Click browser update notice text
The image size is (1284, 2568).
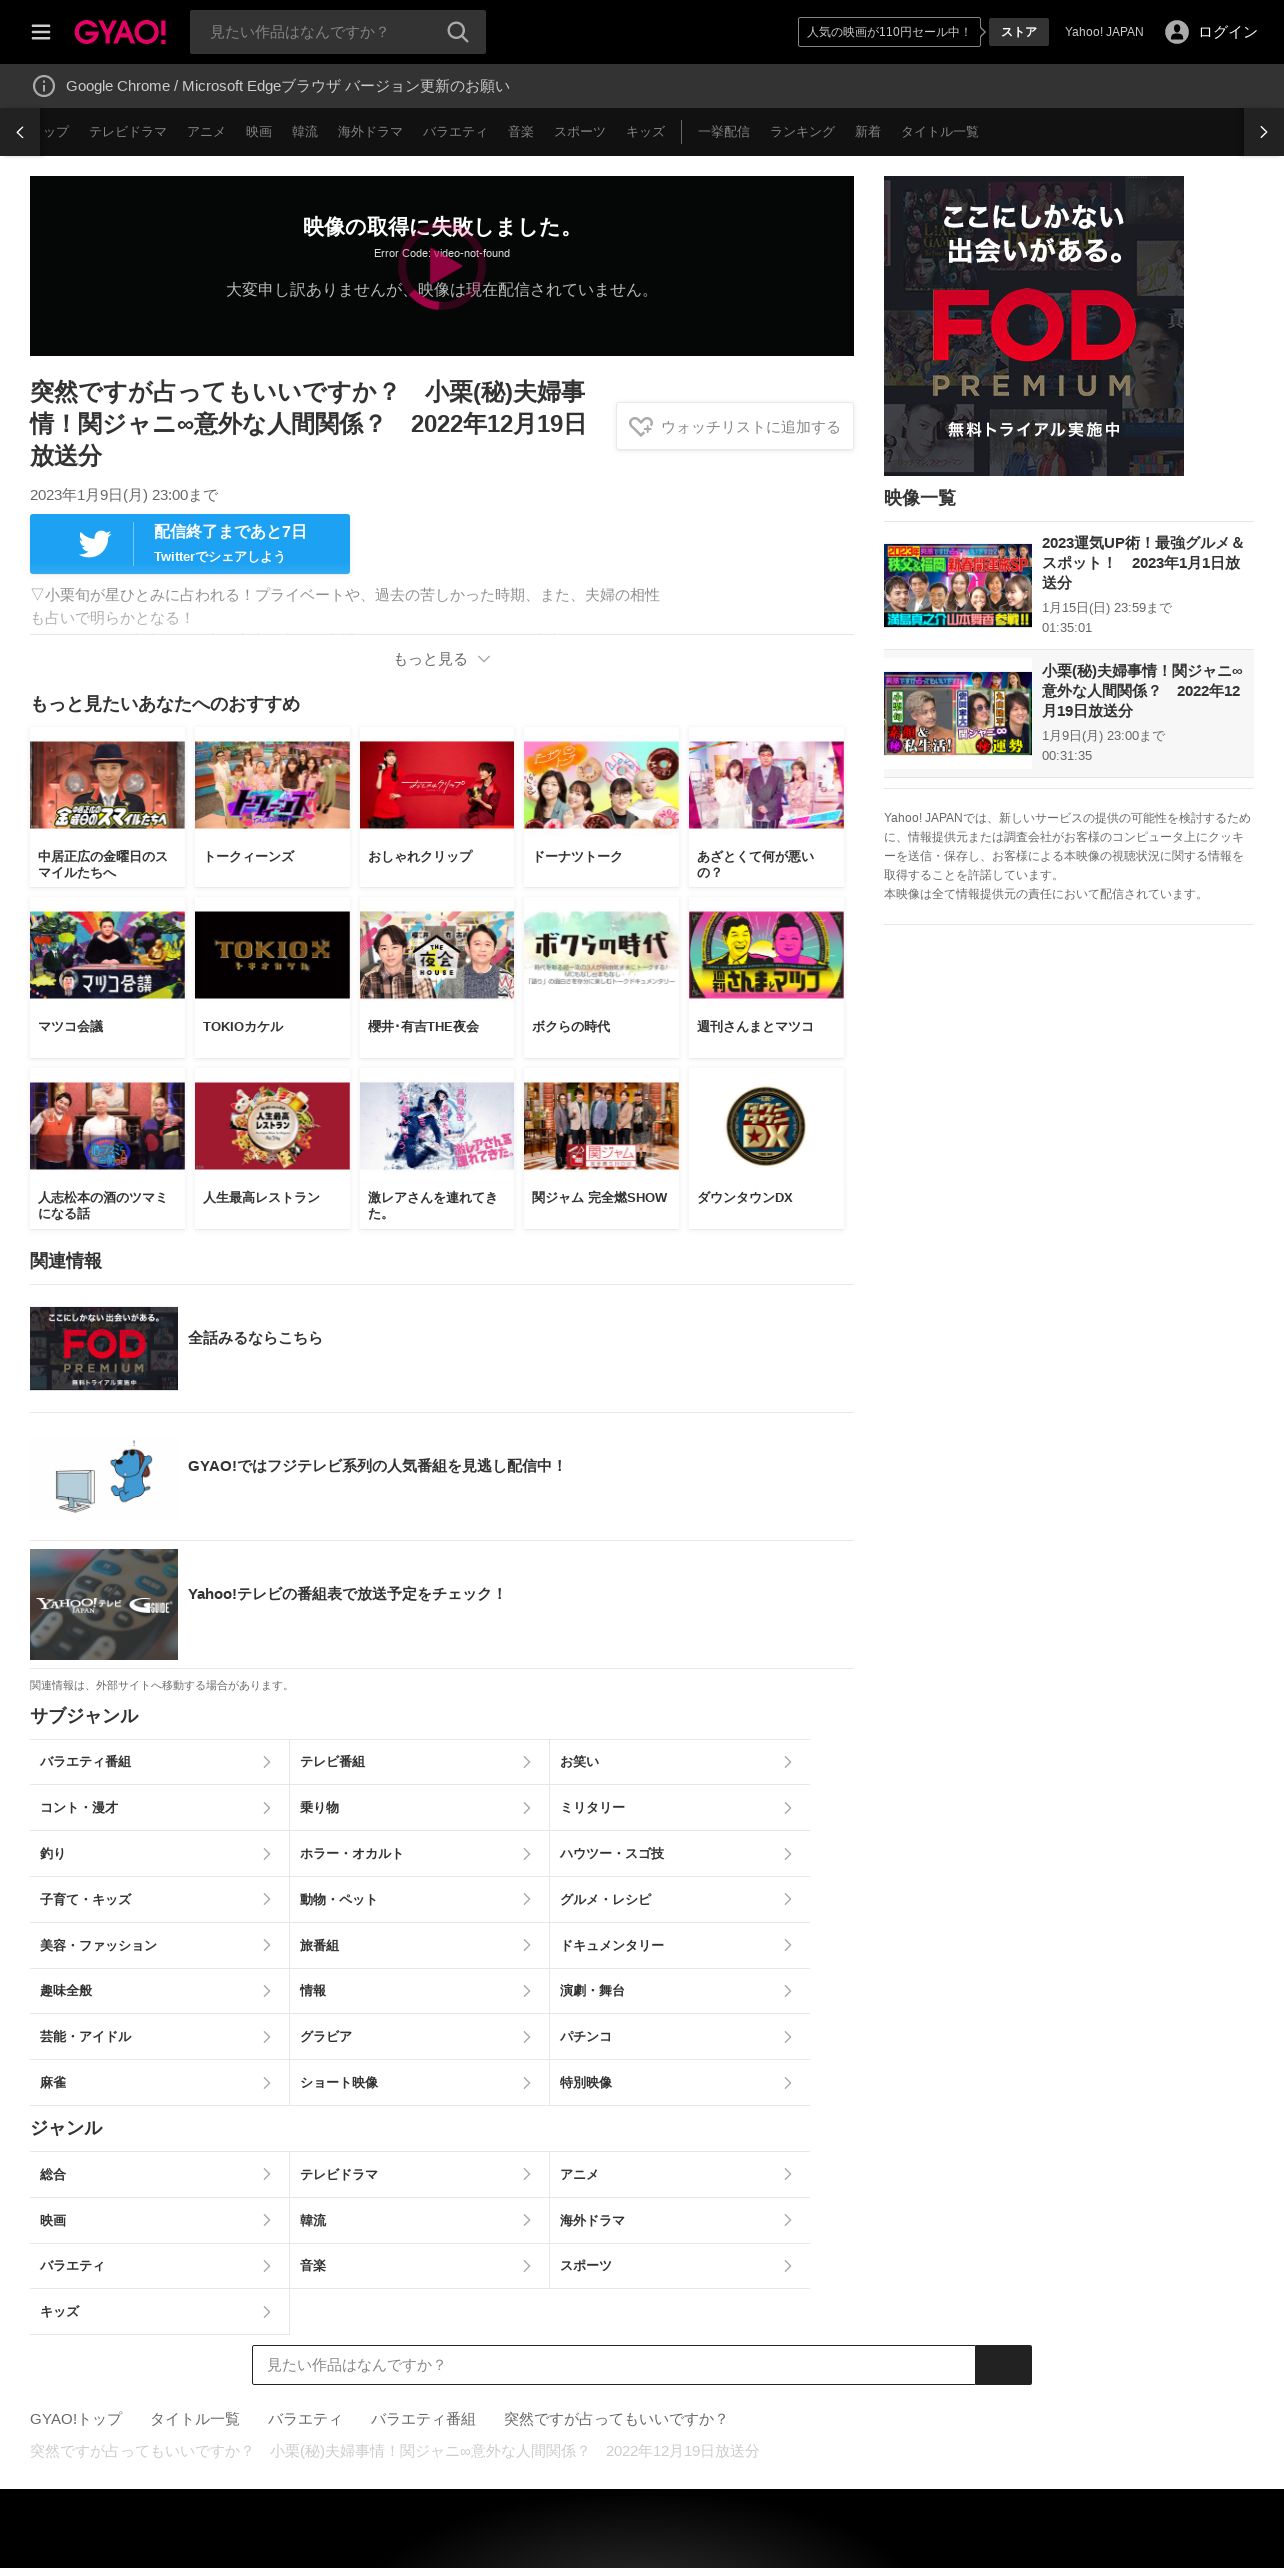288,86
